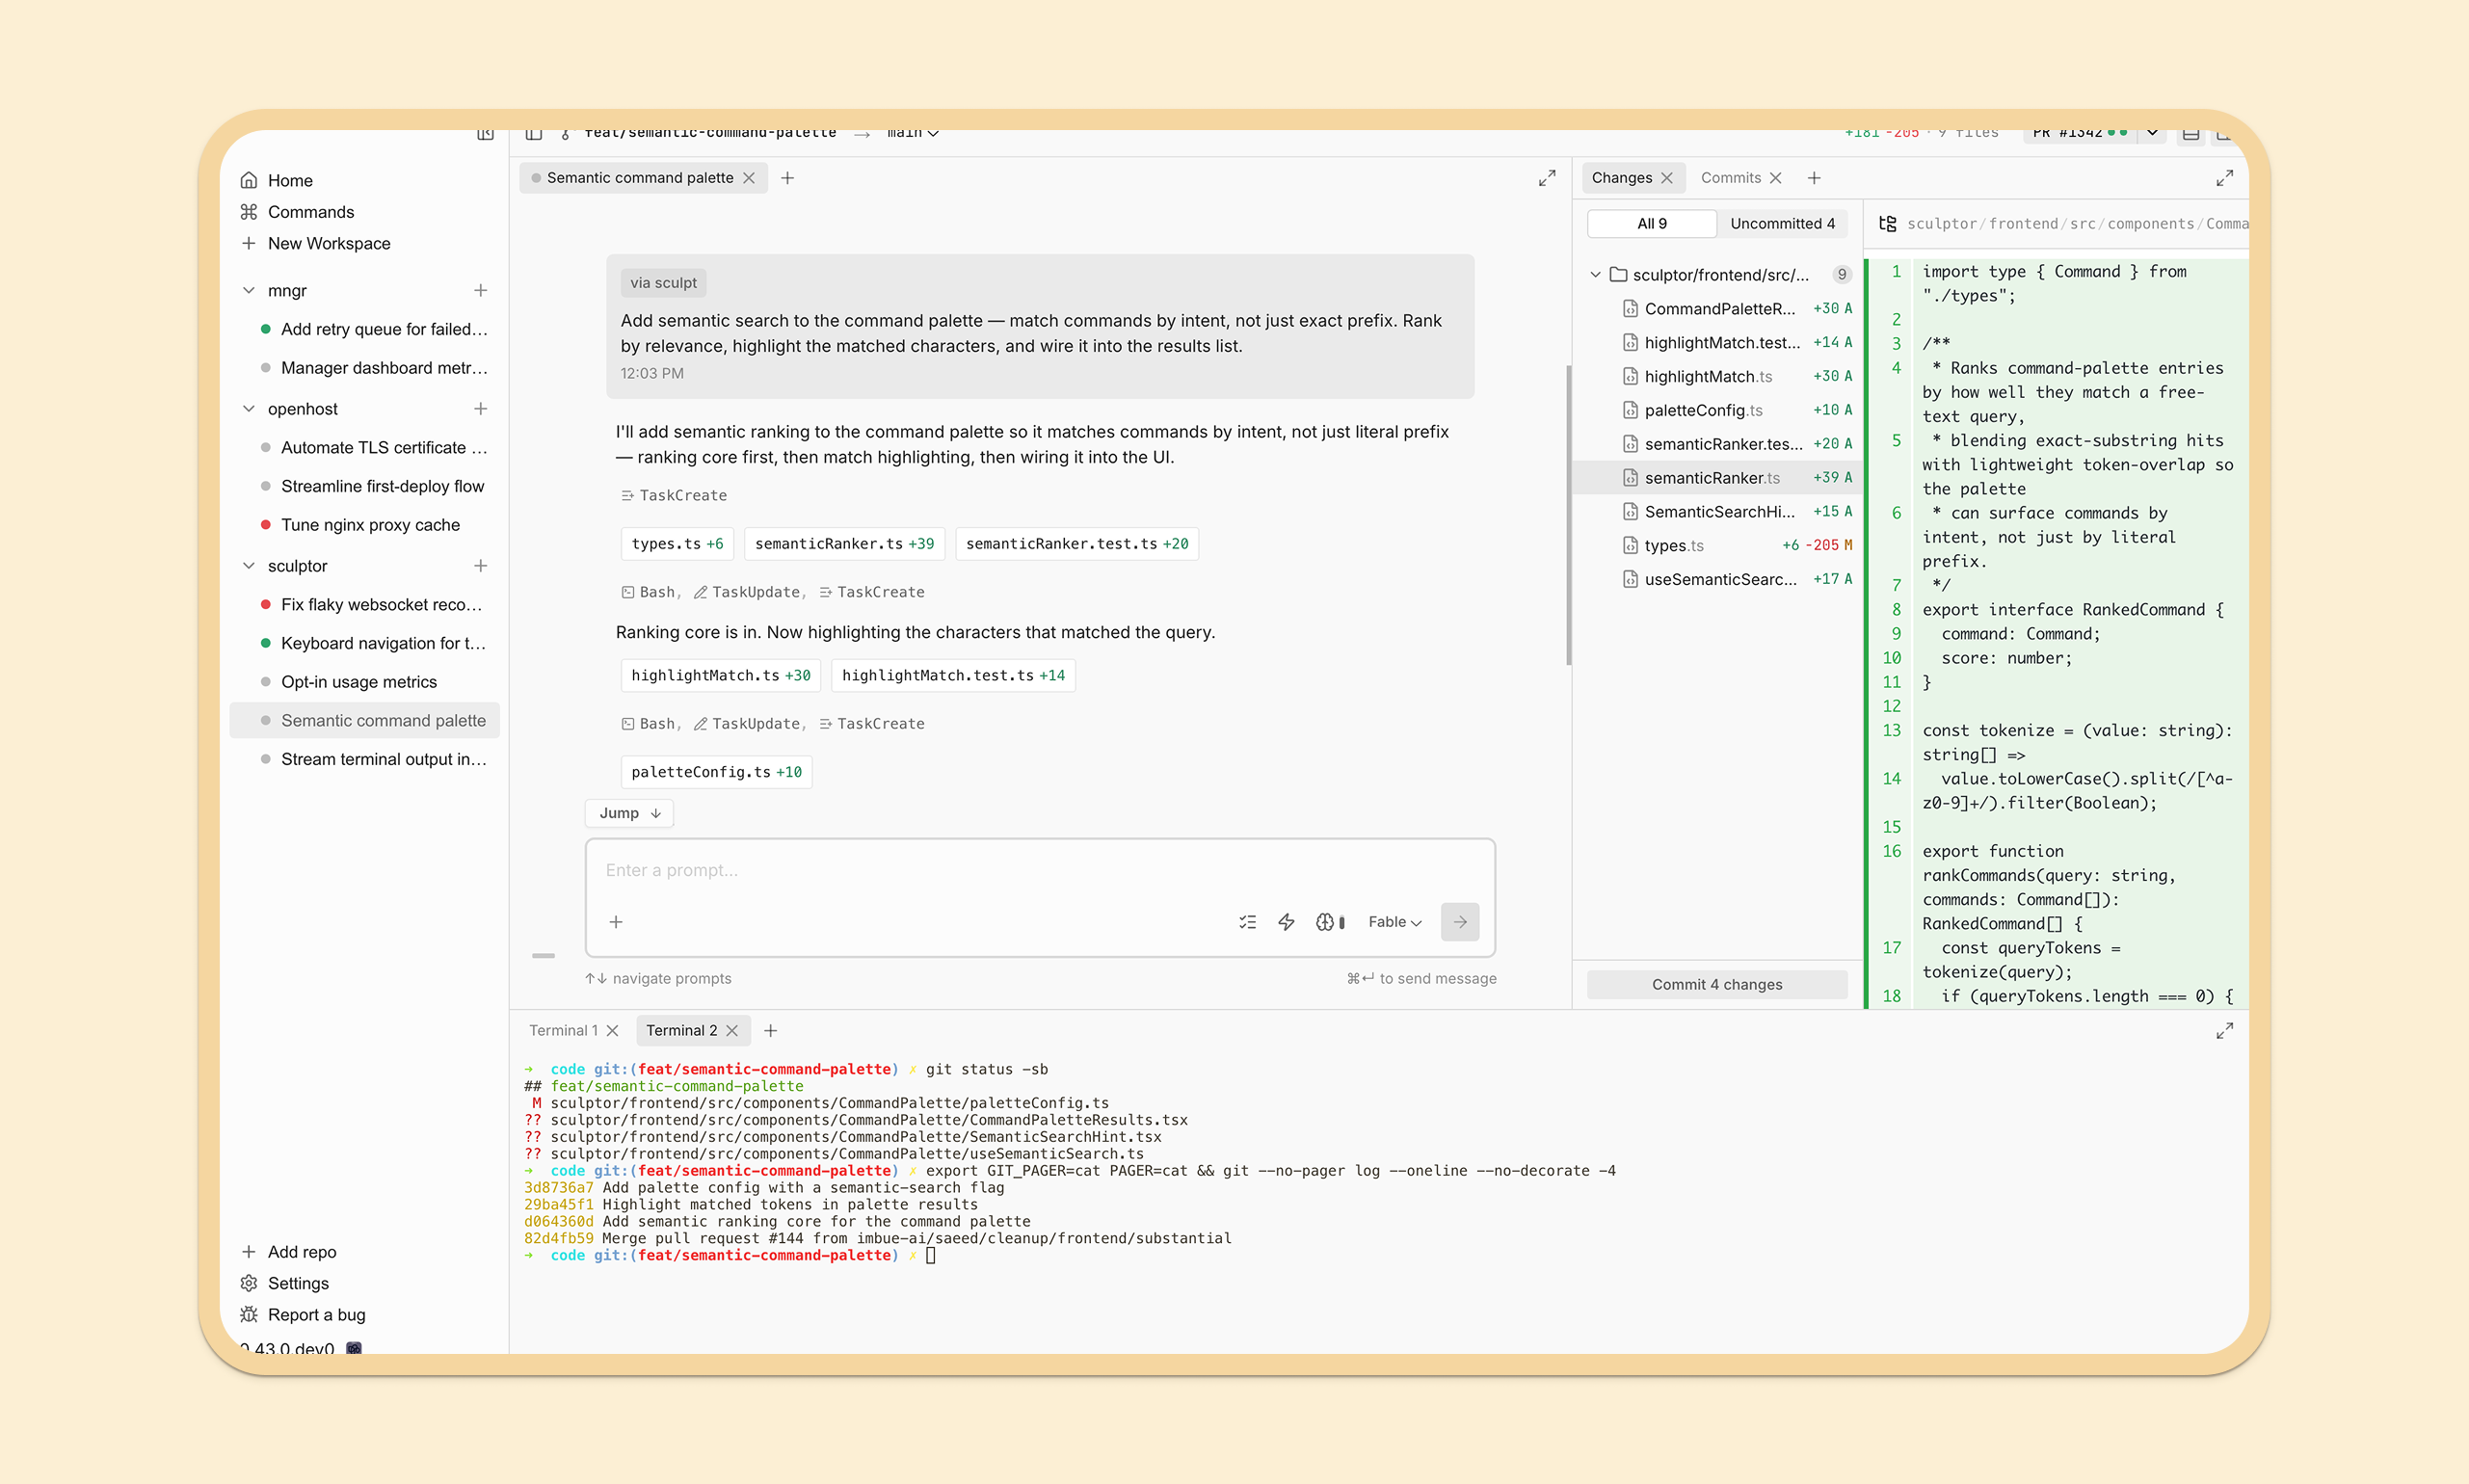This screenshot has height=1484, width=2469.
Task: Open the semanticRanker.ts +39 file chip
Action: (844, 544)
